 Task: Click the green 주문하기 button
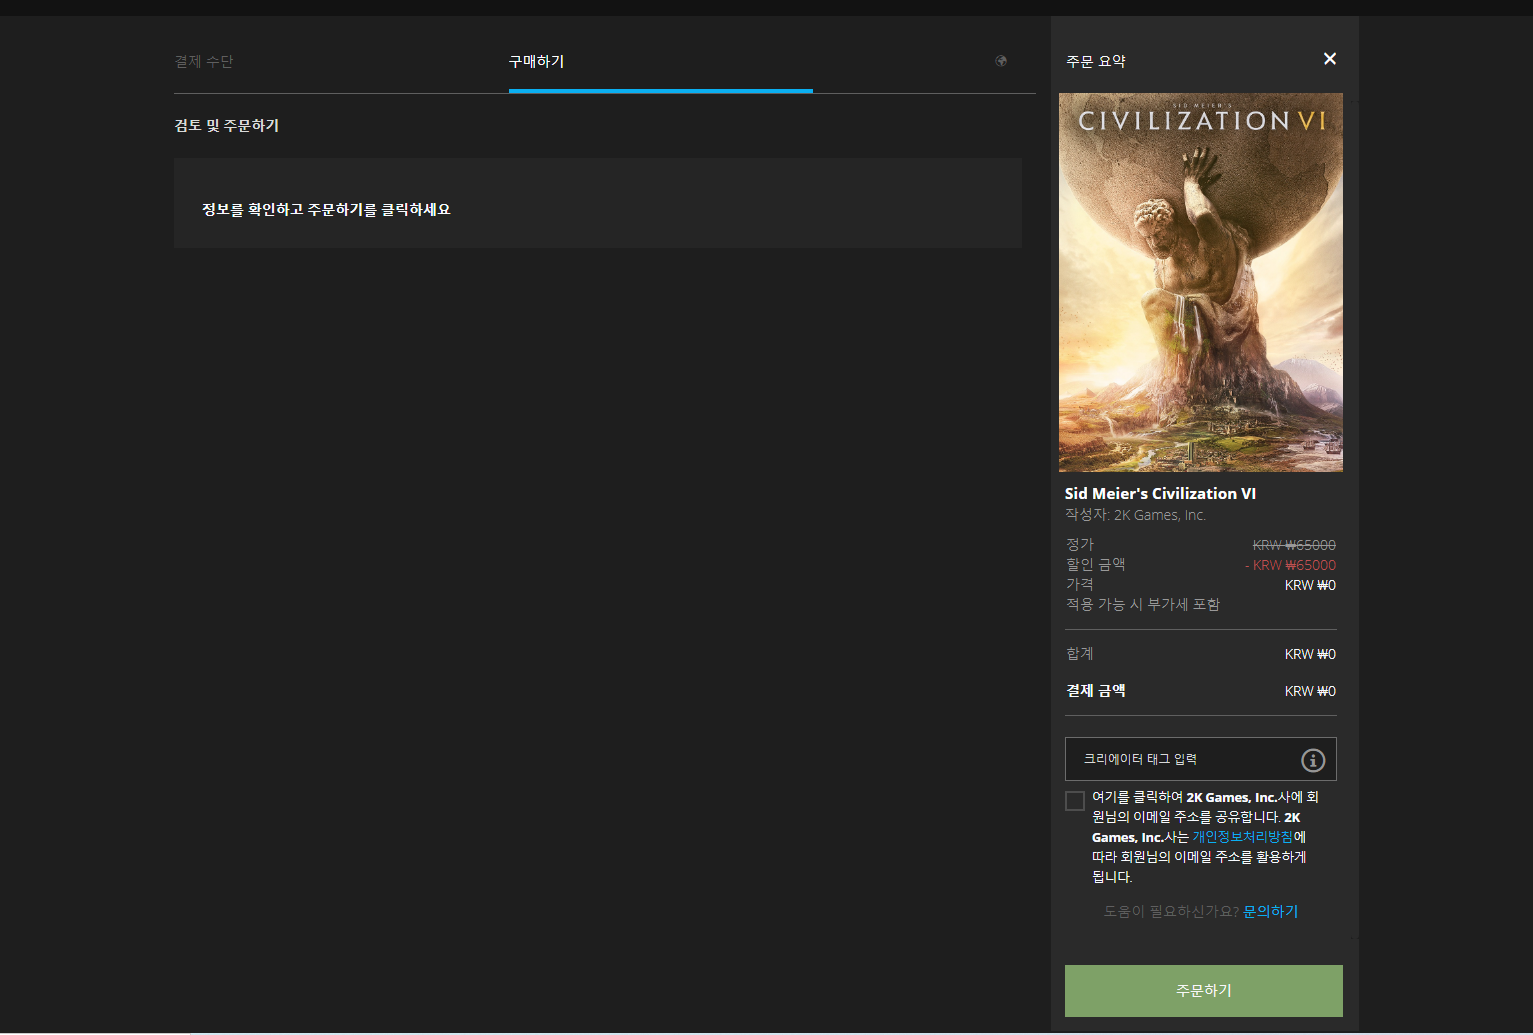1204,990
